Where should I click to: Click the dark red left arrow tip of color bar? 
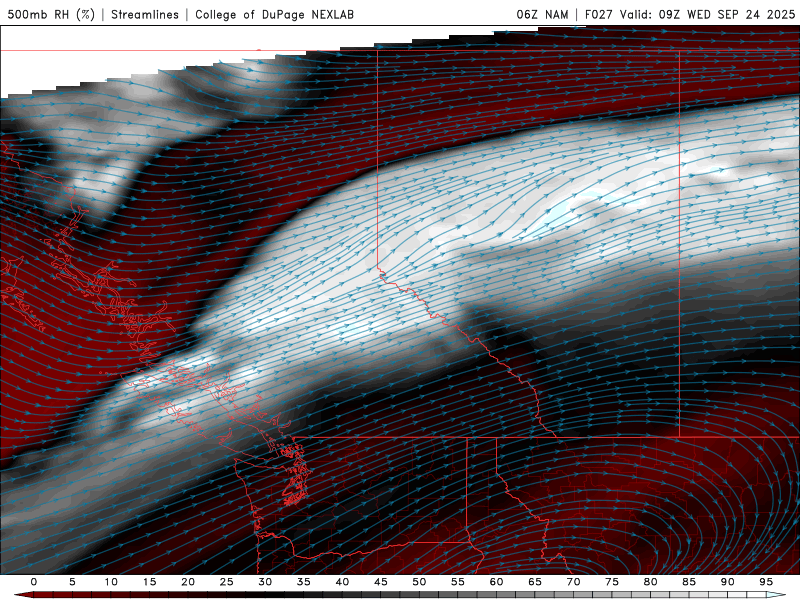pyautogui.click(x=24, y=595)
